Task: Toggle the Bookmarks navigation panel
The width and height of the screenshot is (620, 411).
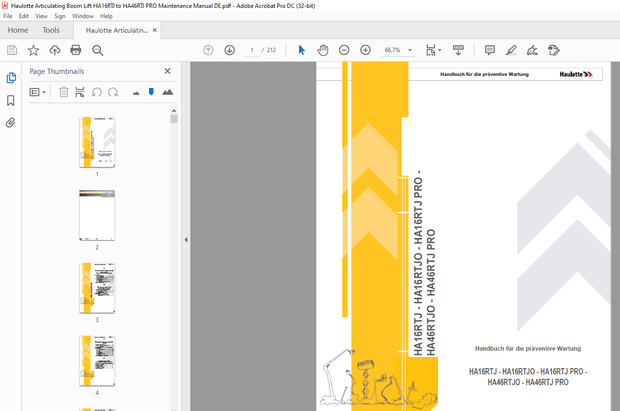Action: tap(11, 101)
